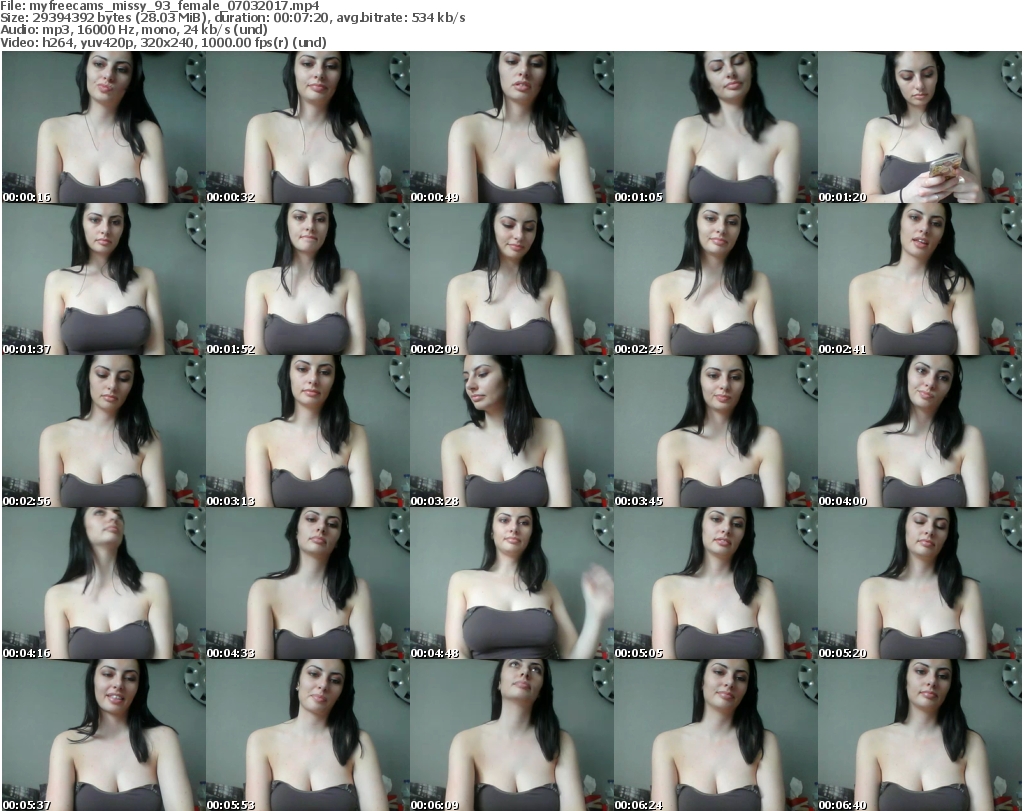Select the thumbnail stamped 00:00:49

tap(512, 127)
